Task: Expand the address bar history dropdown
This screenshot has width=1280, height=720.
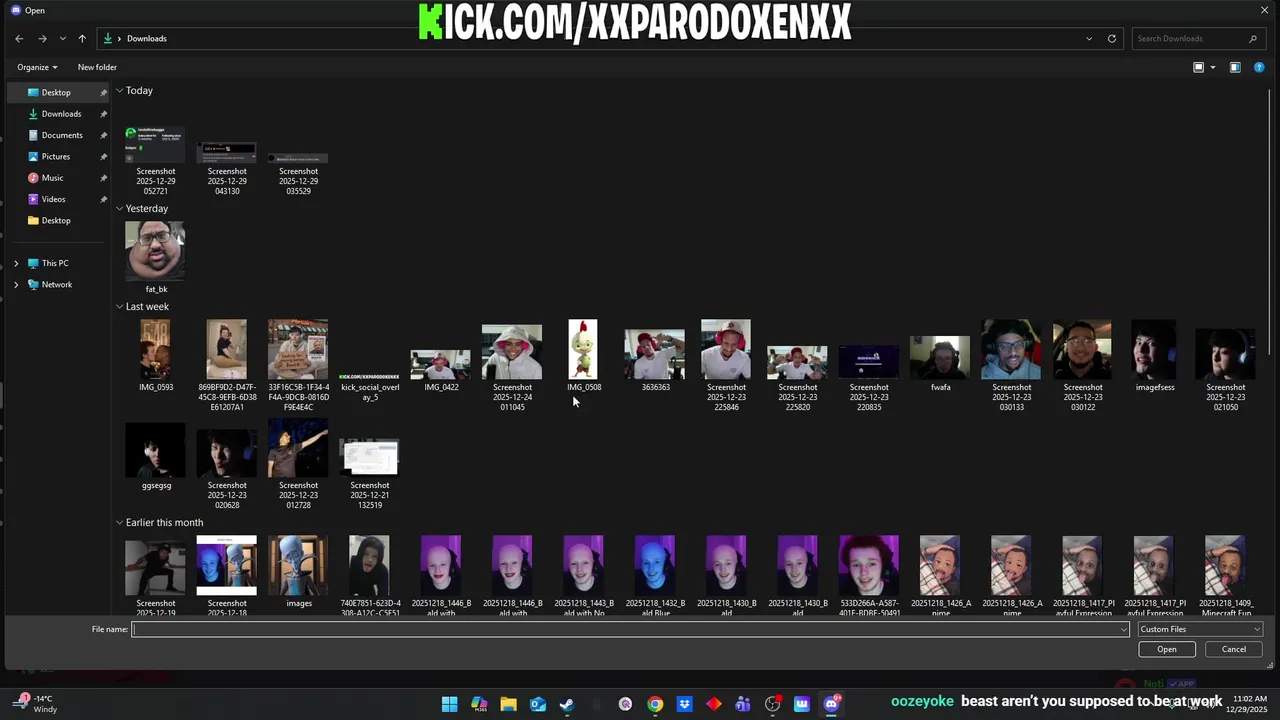Action: click(1089, 38)
